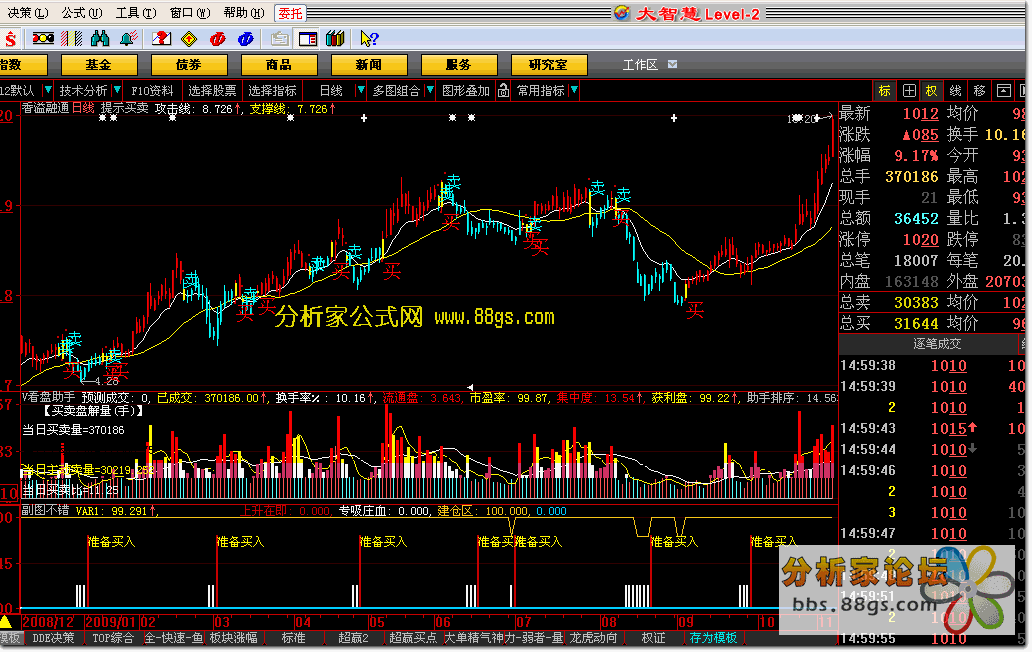Screen dimensions: 1032x652
Task: Open the 工具(T) menu
Action: (136, 13)
